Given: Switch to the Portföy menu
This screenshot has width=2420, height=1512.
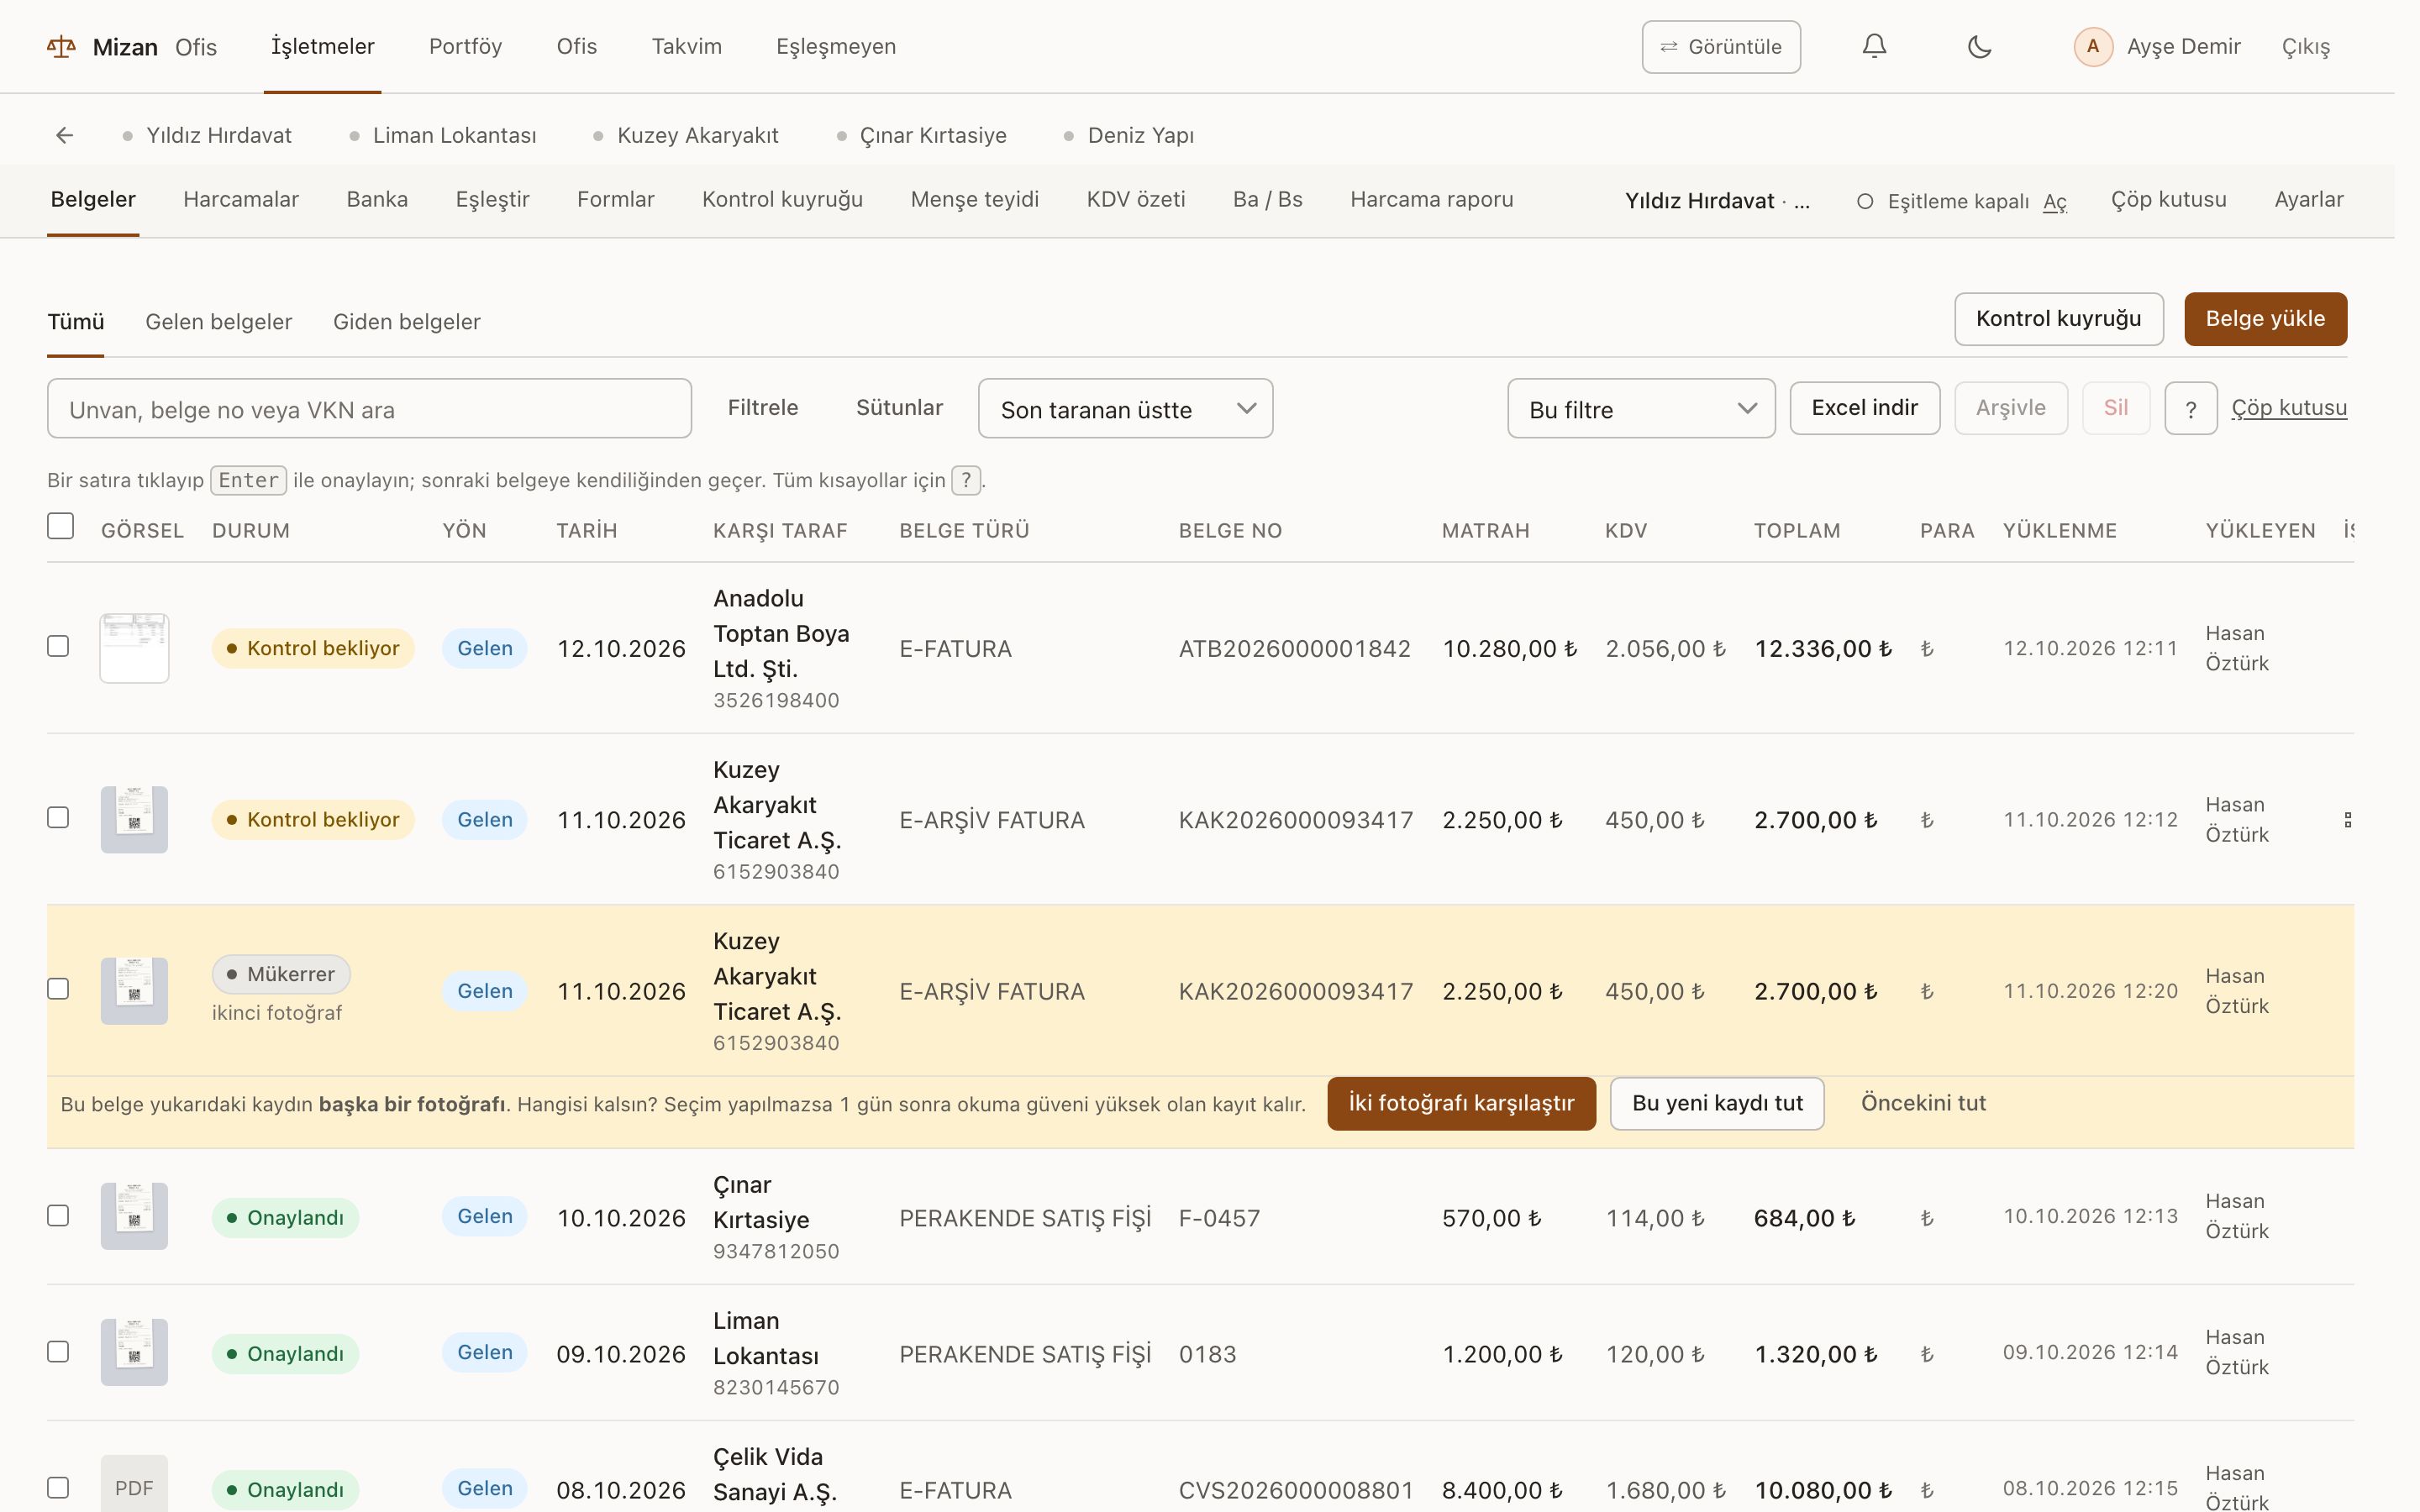Looking at the screenshot, I should (465, 46).
